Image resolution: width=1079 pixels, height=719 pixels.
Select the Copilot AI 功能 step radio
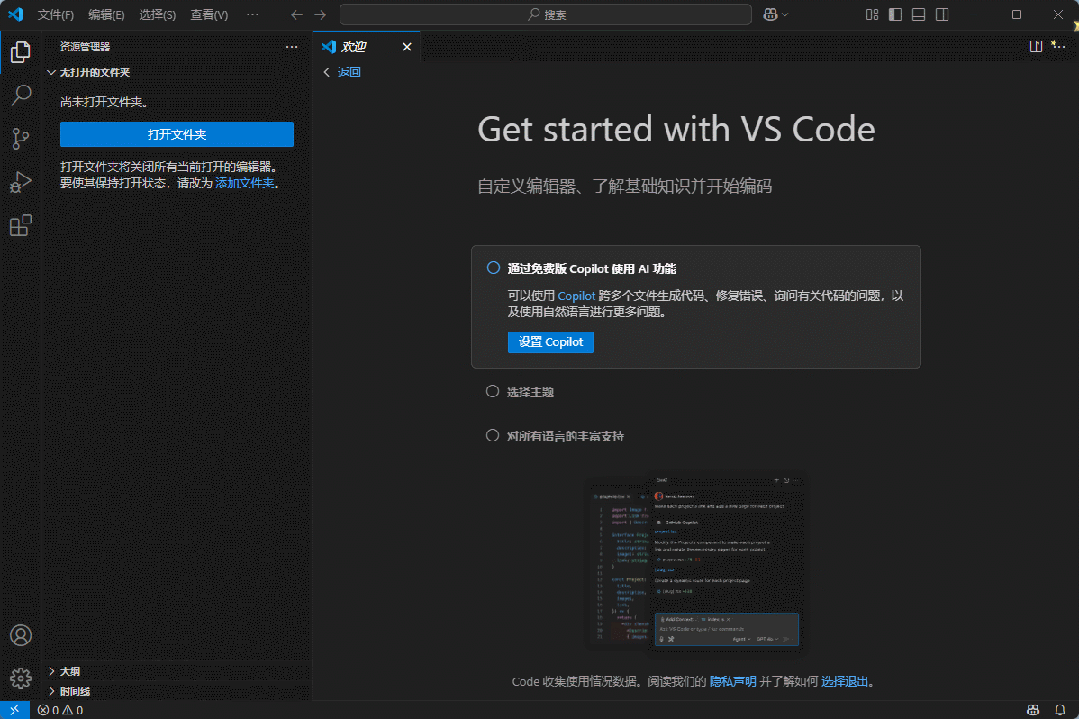493,268
